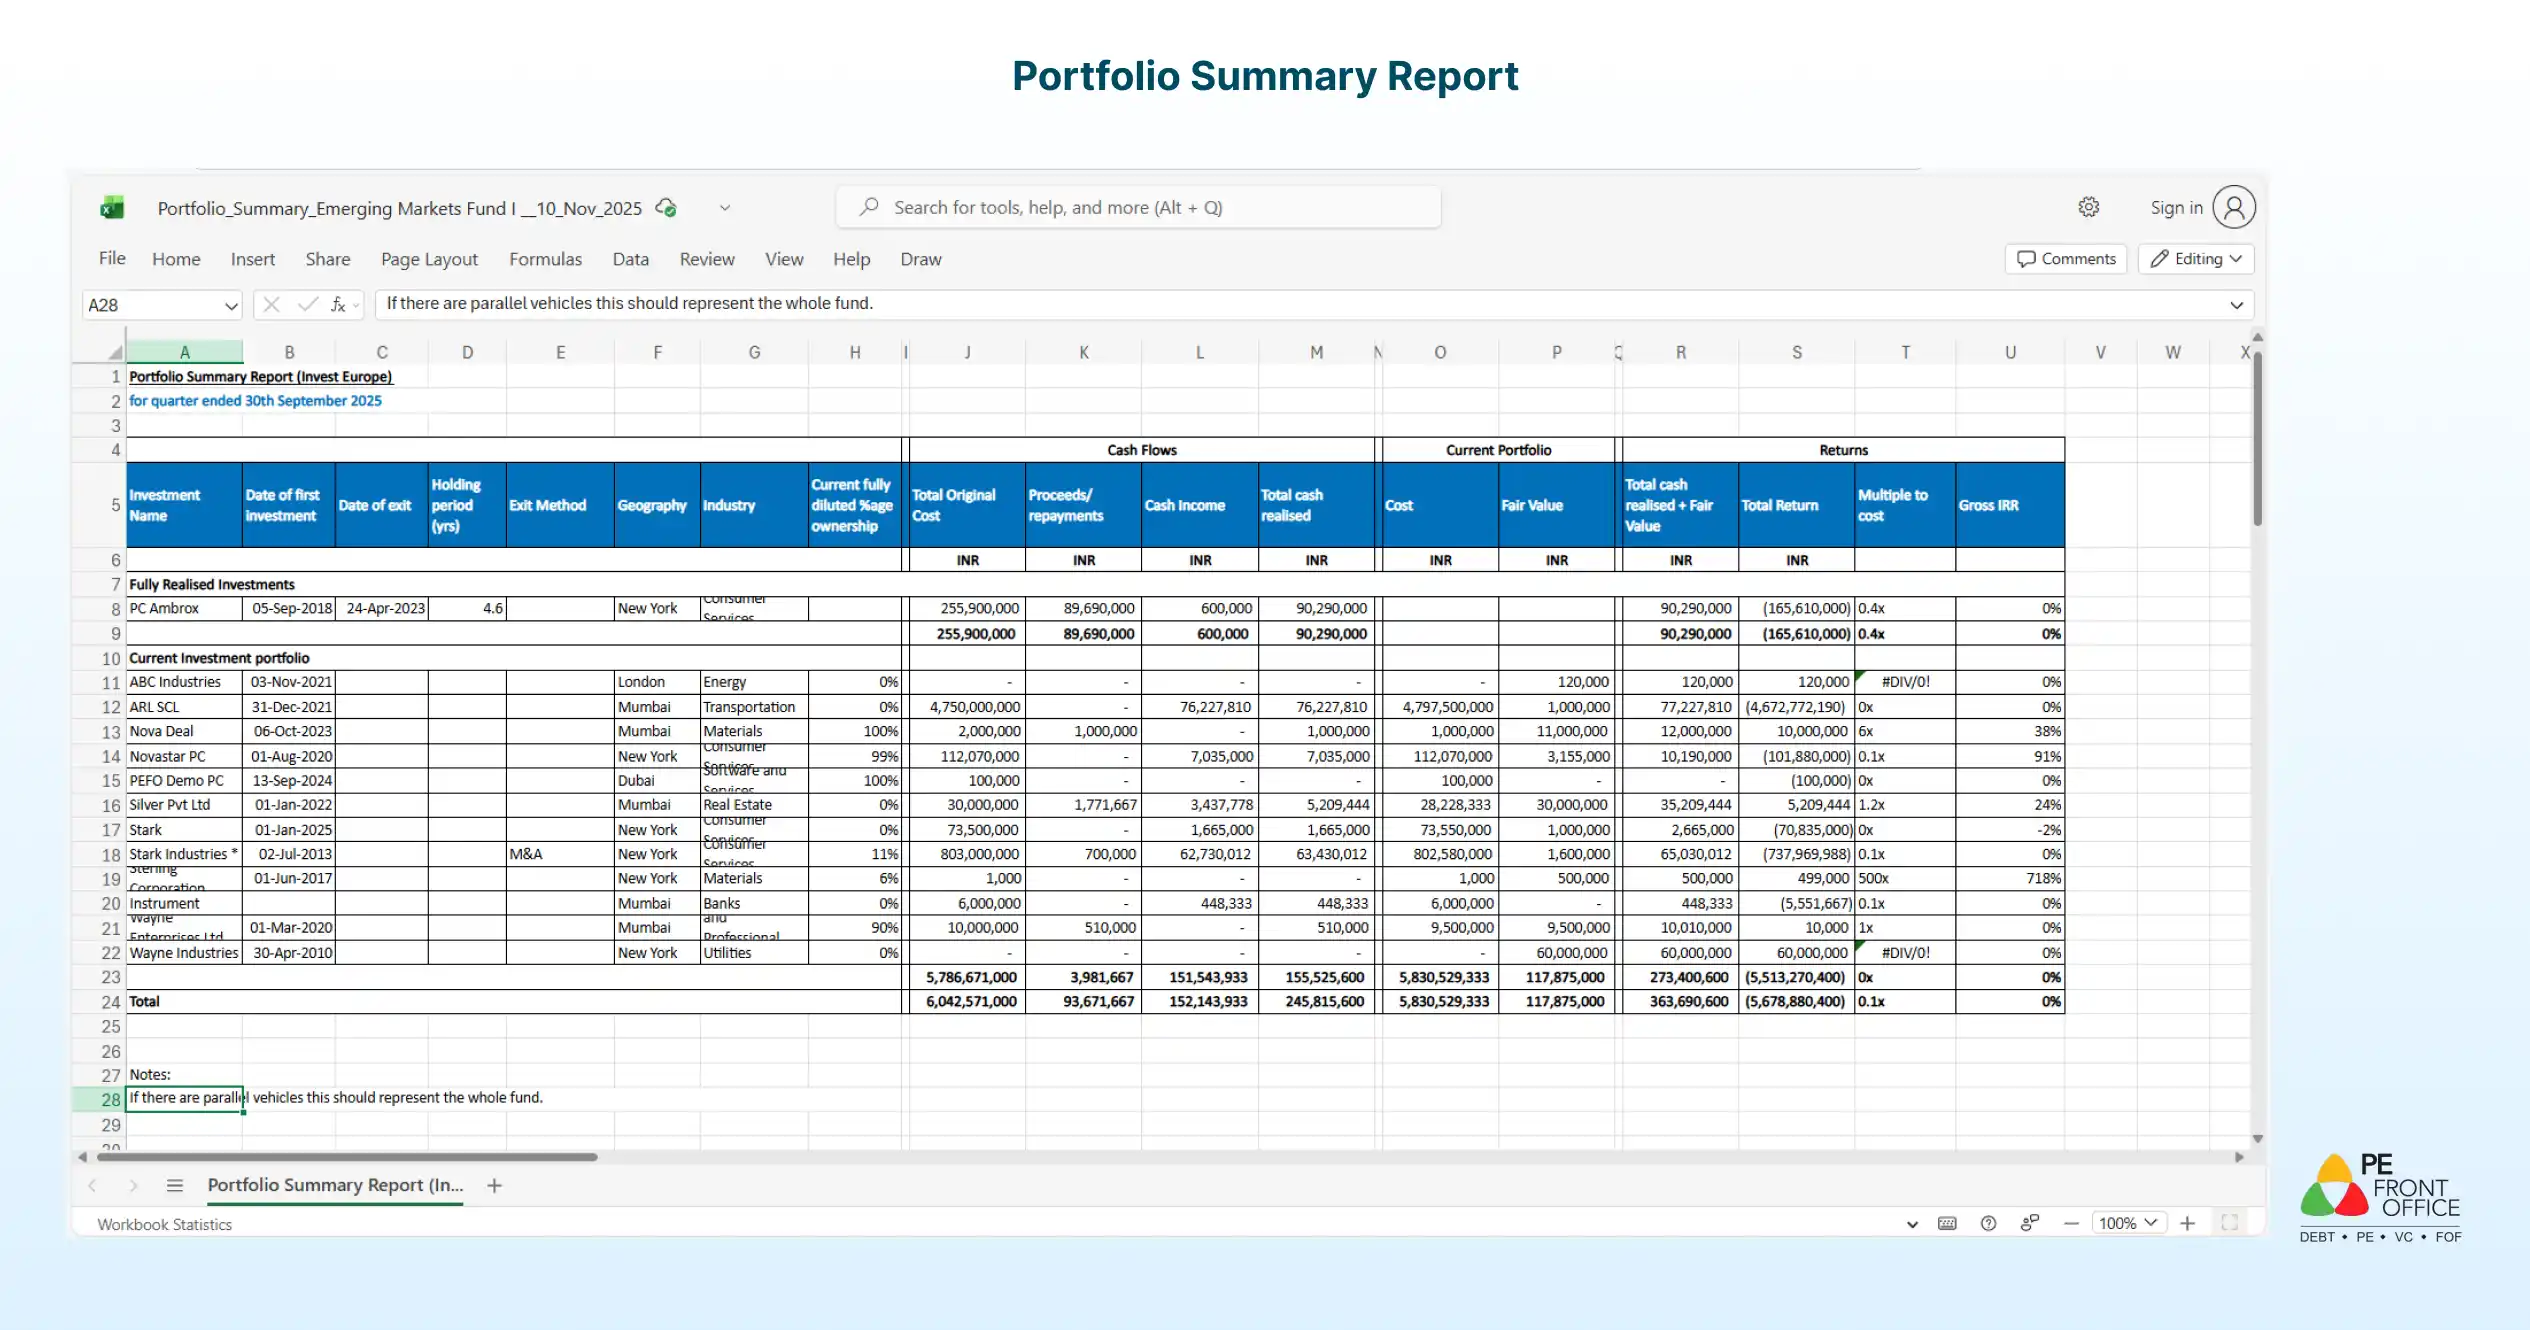Click the horizontal scrollbar thumb
The image size is (2530, 1330).
tap(347, 1157)
